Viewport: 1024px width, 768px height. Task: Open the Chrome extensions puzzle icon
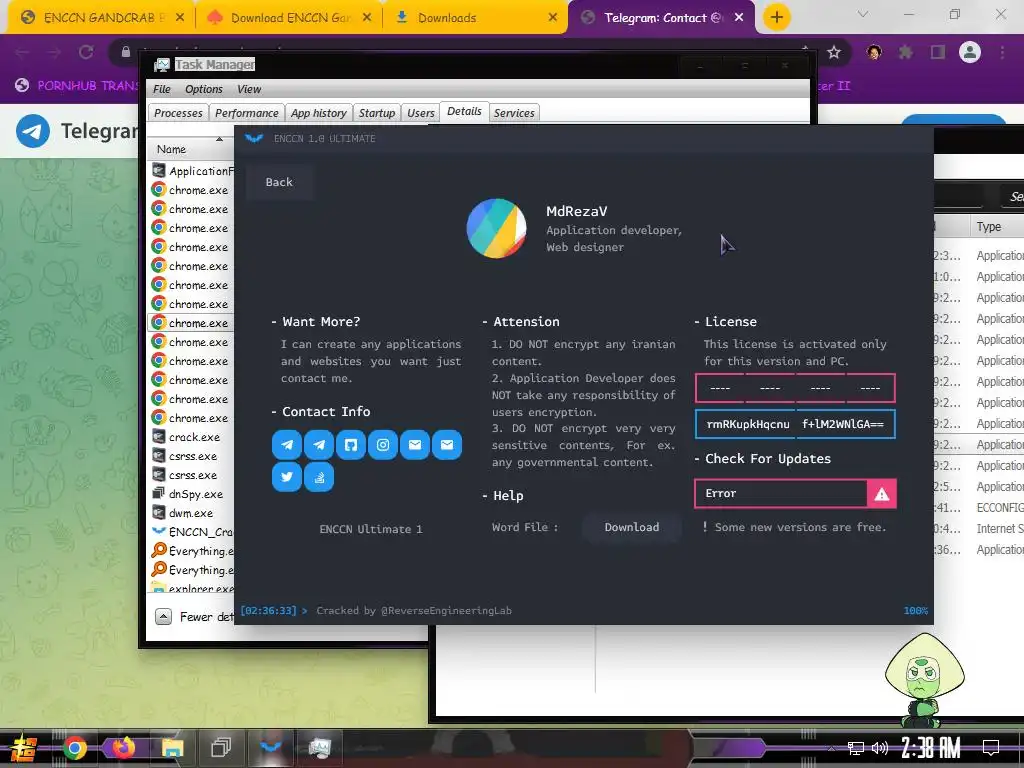(905, 52)
